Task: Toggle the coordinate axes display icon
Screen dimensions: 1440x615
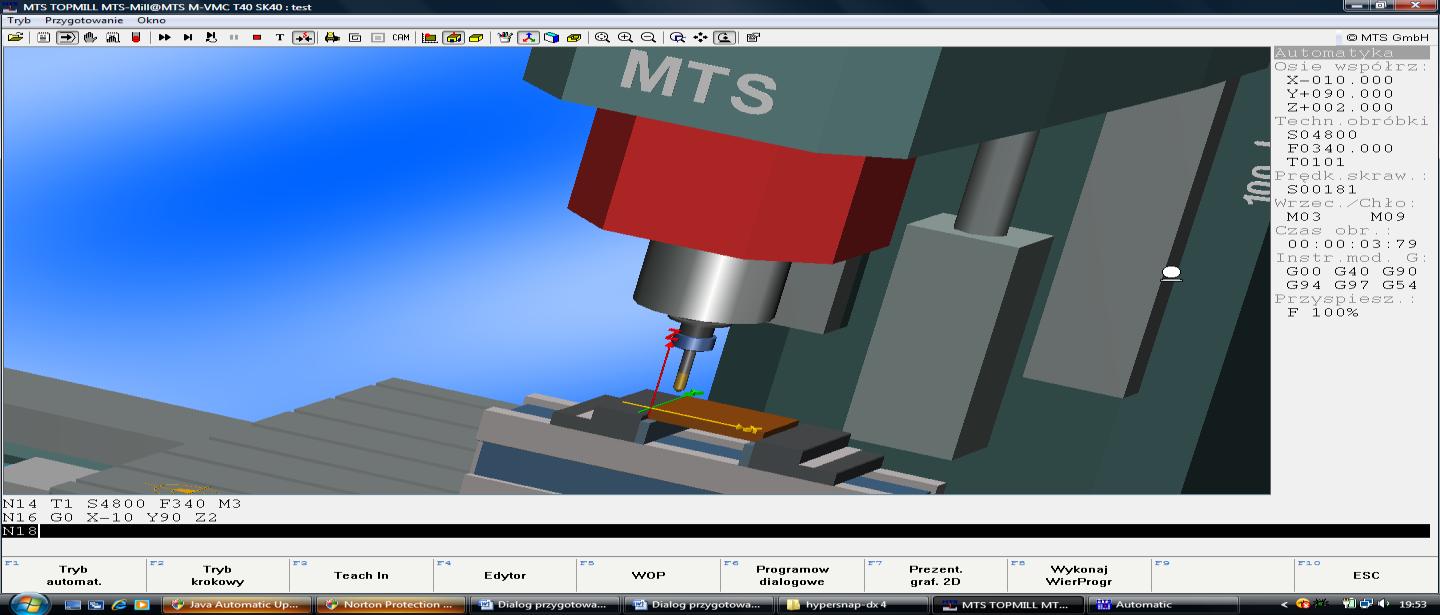Action: pos(528,37)
